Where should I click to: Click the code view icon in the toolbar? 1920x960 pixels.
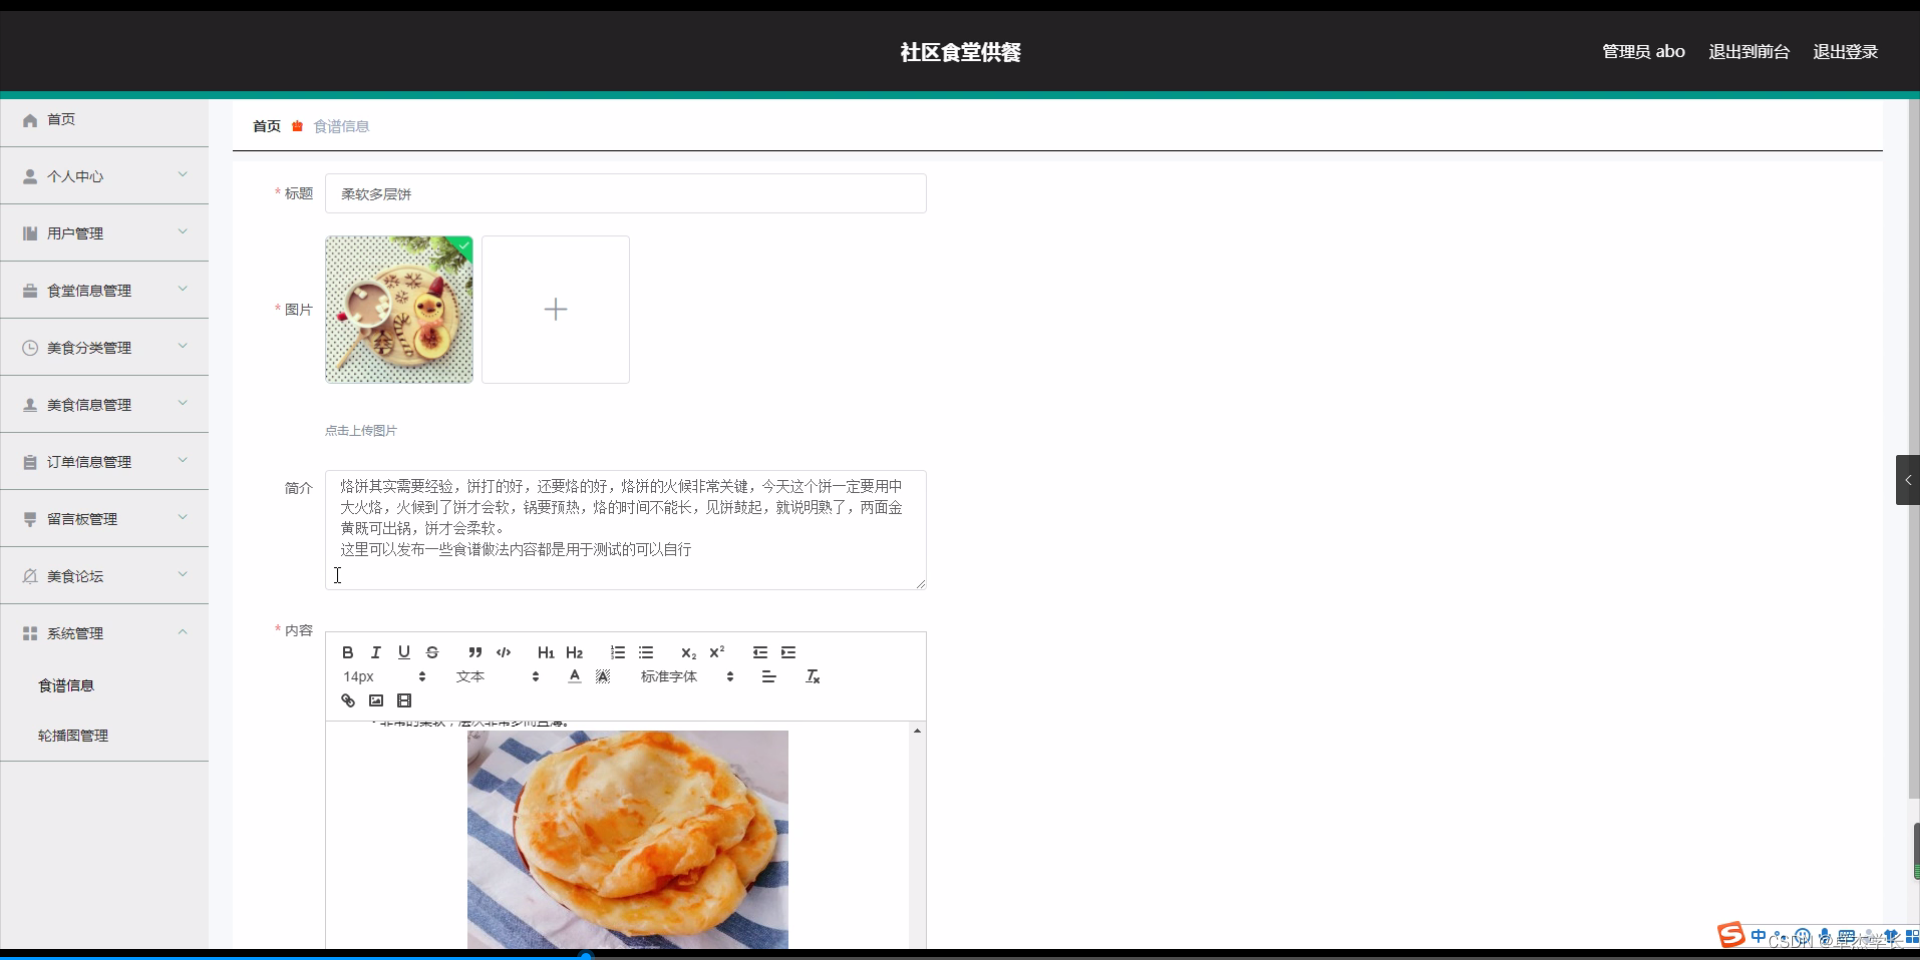[503, 652]
